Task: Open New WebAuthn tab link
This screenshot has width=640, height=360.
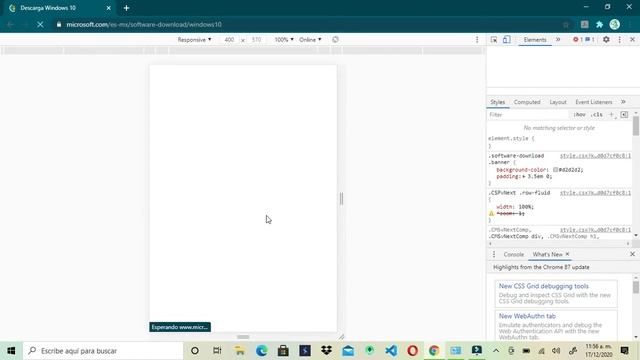Action: (527, 316)
